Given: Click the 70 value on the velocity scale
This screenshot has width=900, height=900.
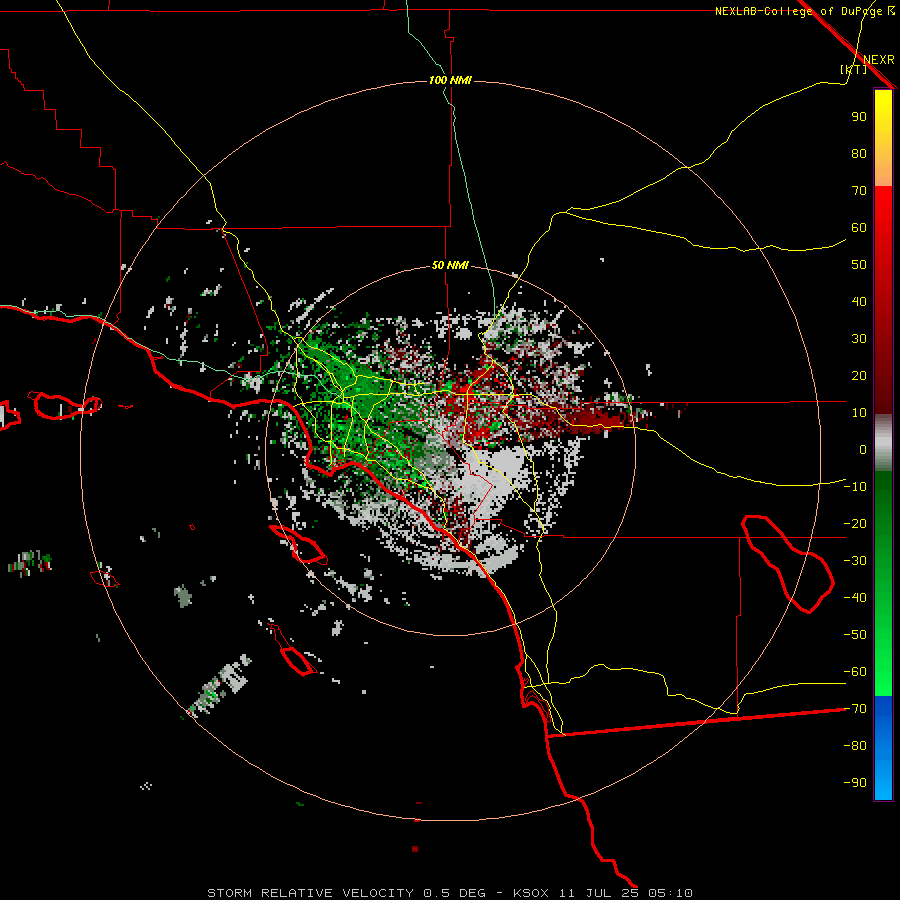Looking at the screenshot, I should point(859,191).
